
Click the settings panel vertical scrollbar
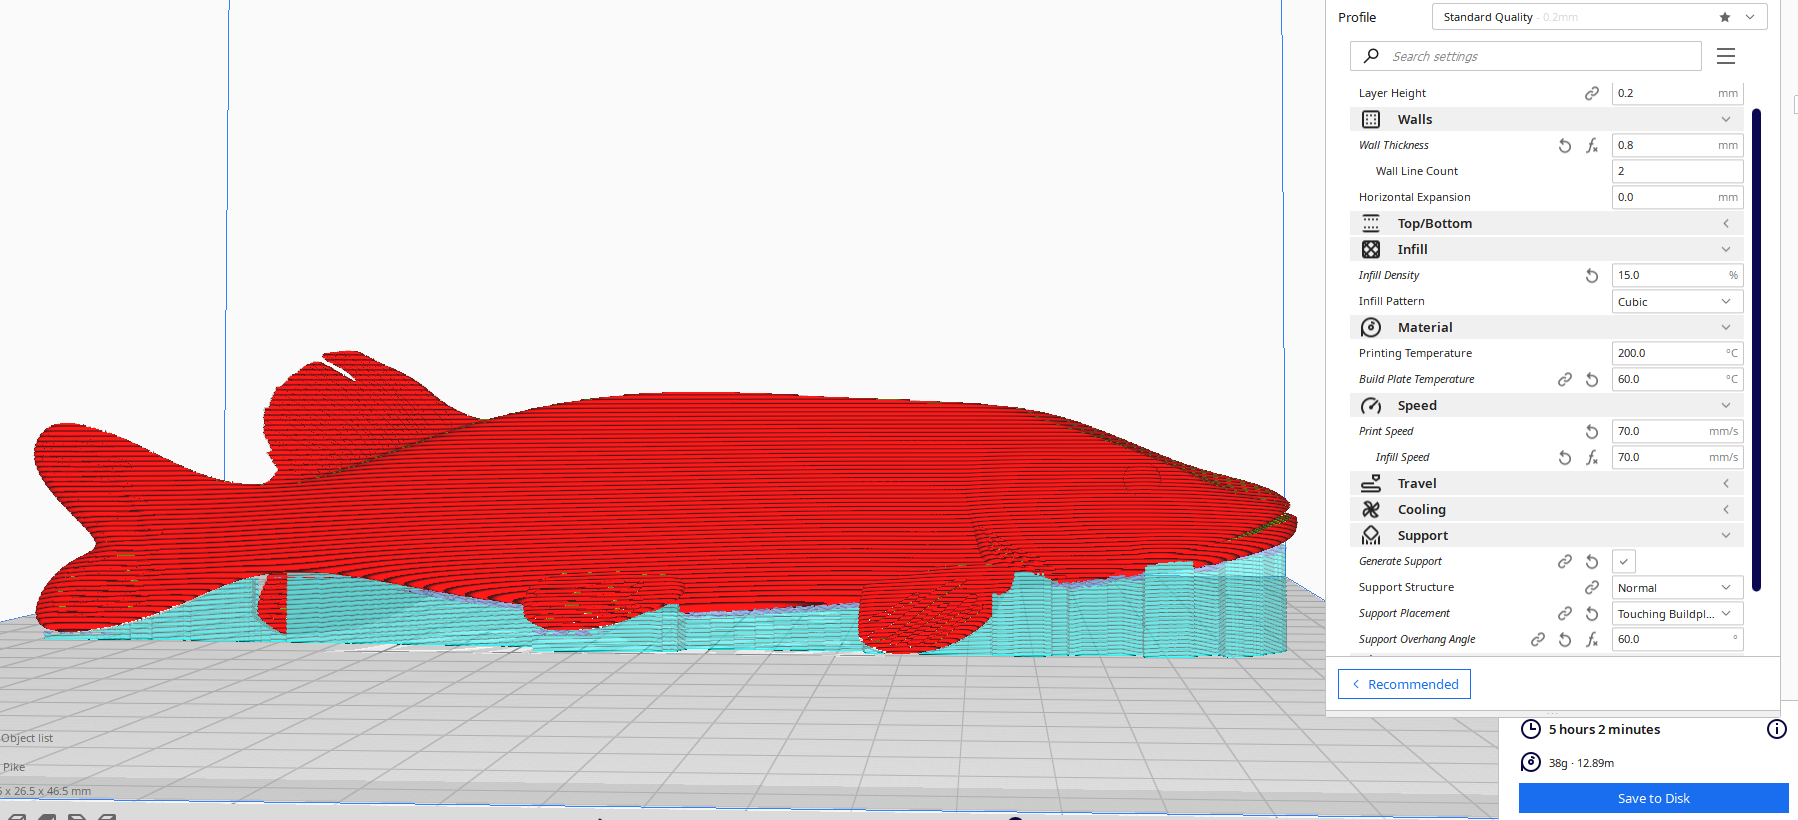click(x=1756, y=350)
